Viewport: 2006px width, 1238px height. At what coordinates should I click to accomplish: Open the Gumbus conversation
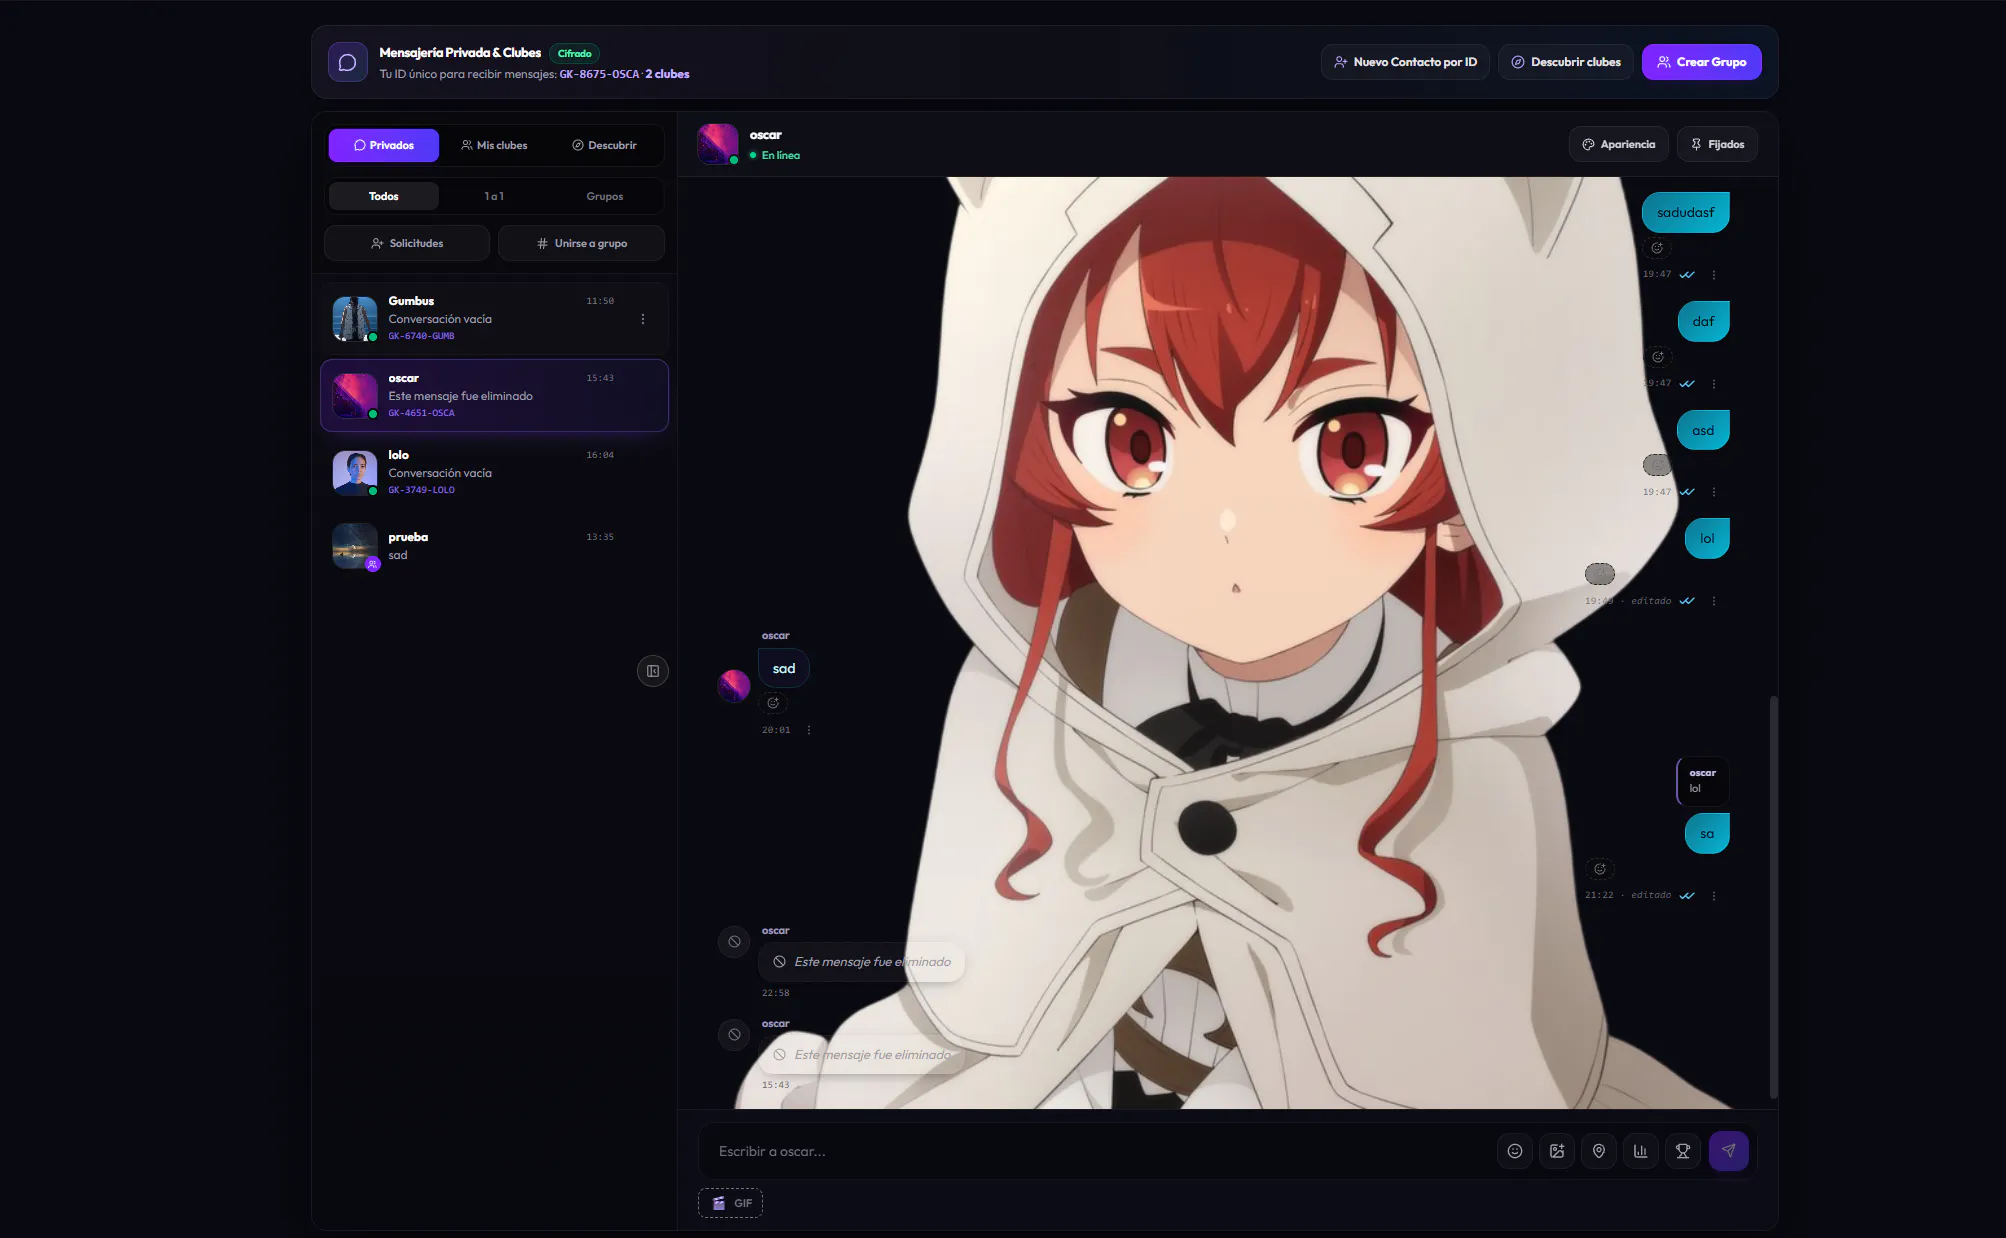[x=494, y=318]
